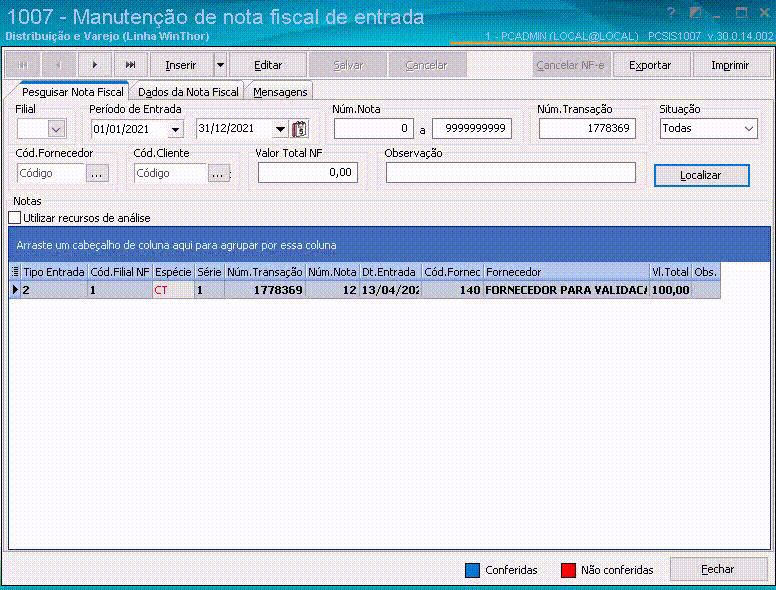This screenshot has height=590, width=776.
Task: Go to last record navigation icon
Action: click(131, 65)
